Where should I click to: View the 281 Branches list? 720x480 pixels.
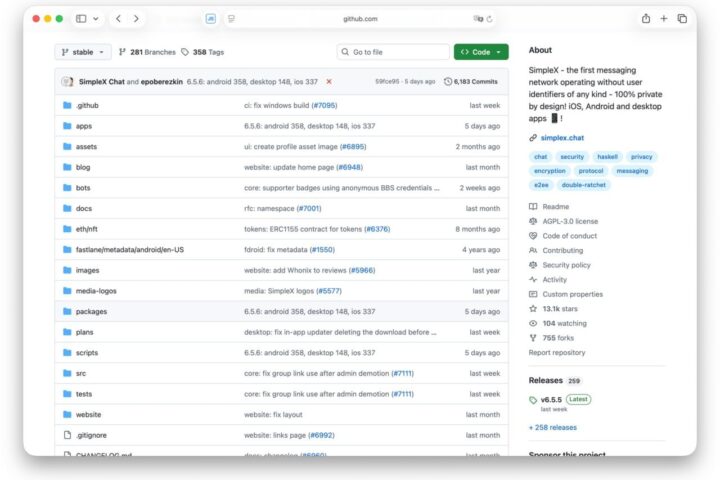(x=147, y=52)
